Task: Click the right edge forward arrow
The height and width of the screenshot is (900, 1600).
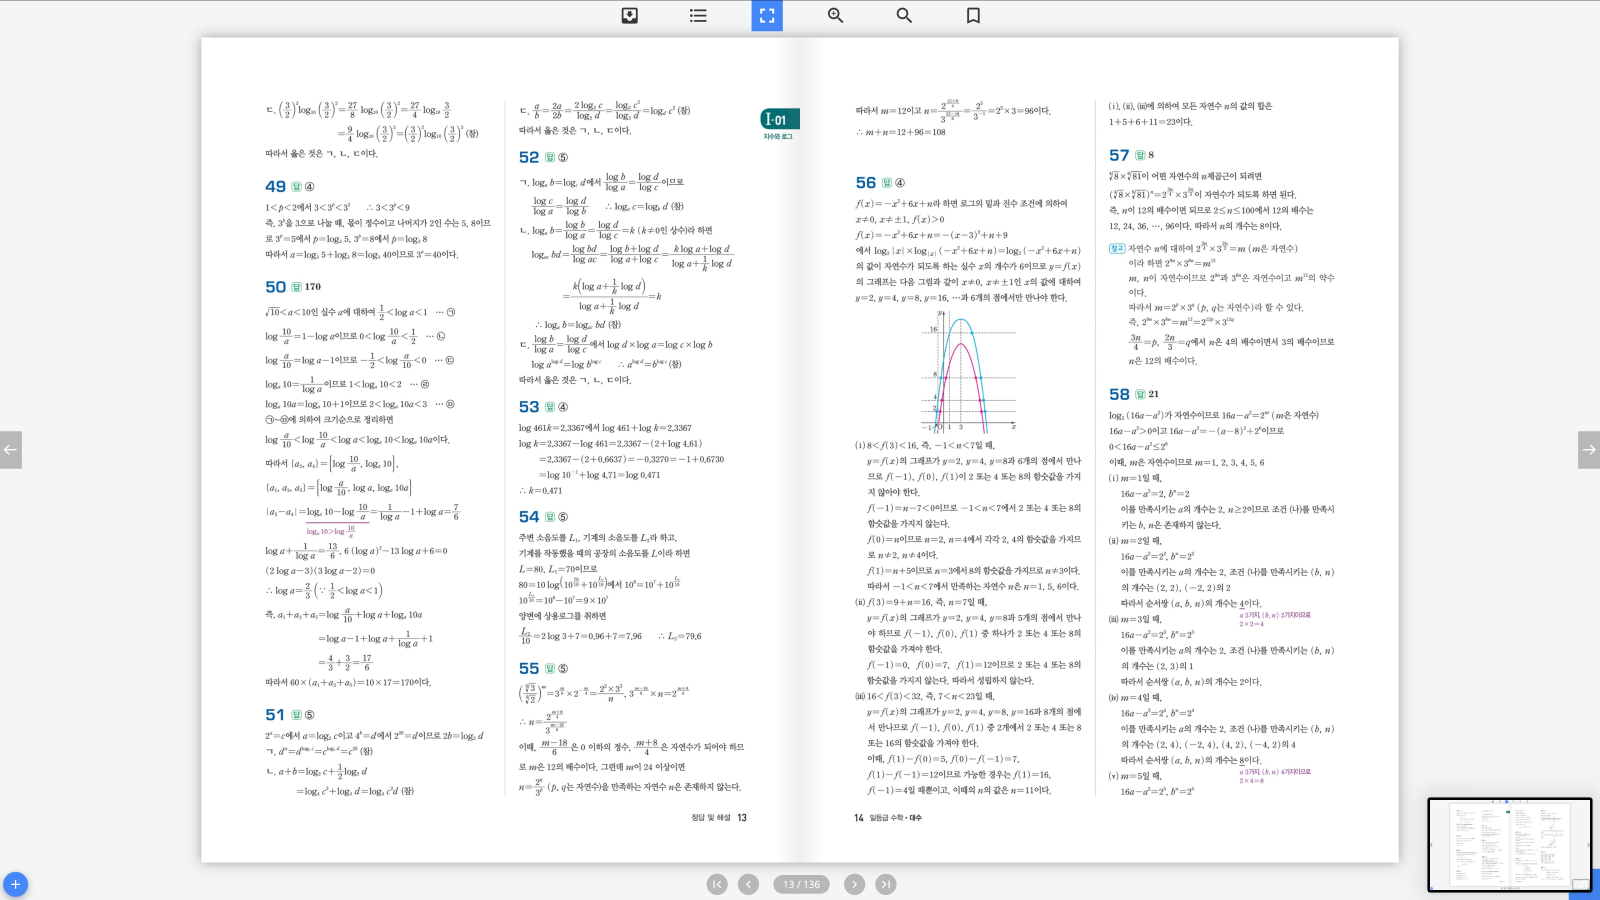Action: pos(1588,450)
